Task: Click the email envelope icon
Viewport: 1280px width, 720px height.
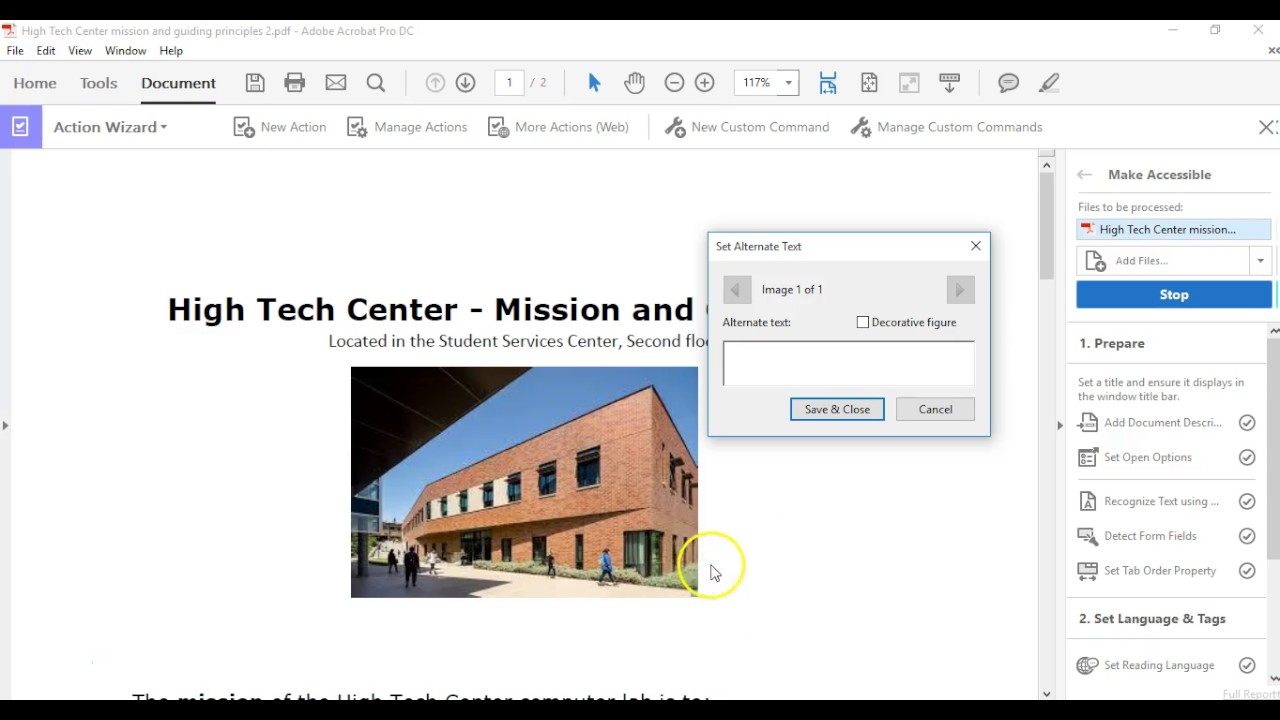Action: click(x=336, y=83)
